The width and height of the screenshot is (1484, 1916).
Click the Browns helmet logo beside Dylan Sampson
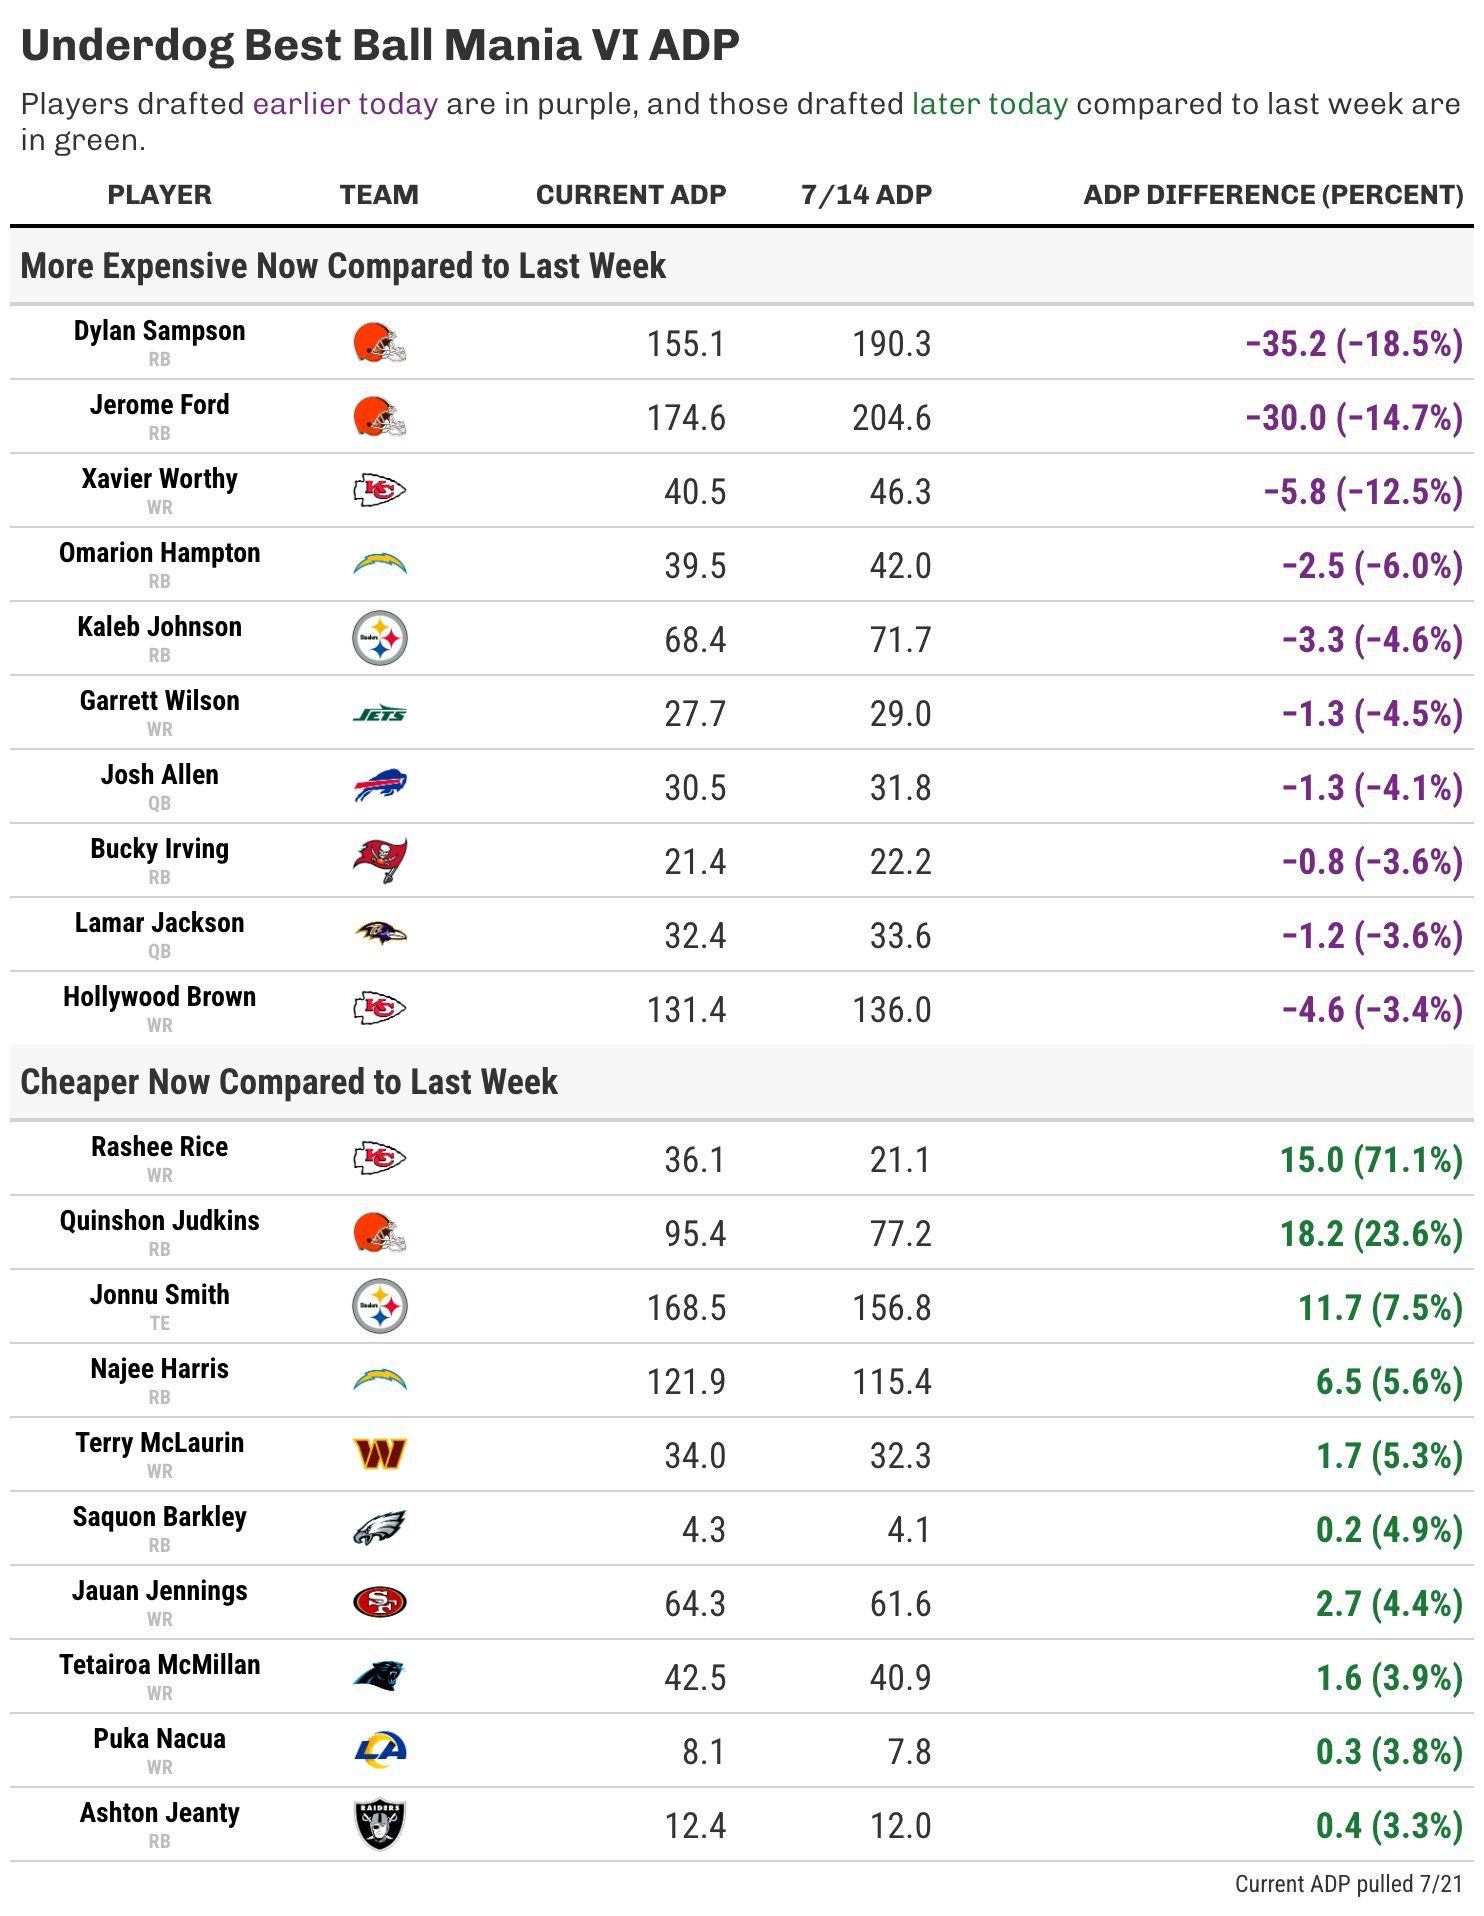[379, 343]
